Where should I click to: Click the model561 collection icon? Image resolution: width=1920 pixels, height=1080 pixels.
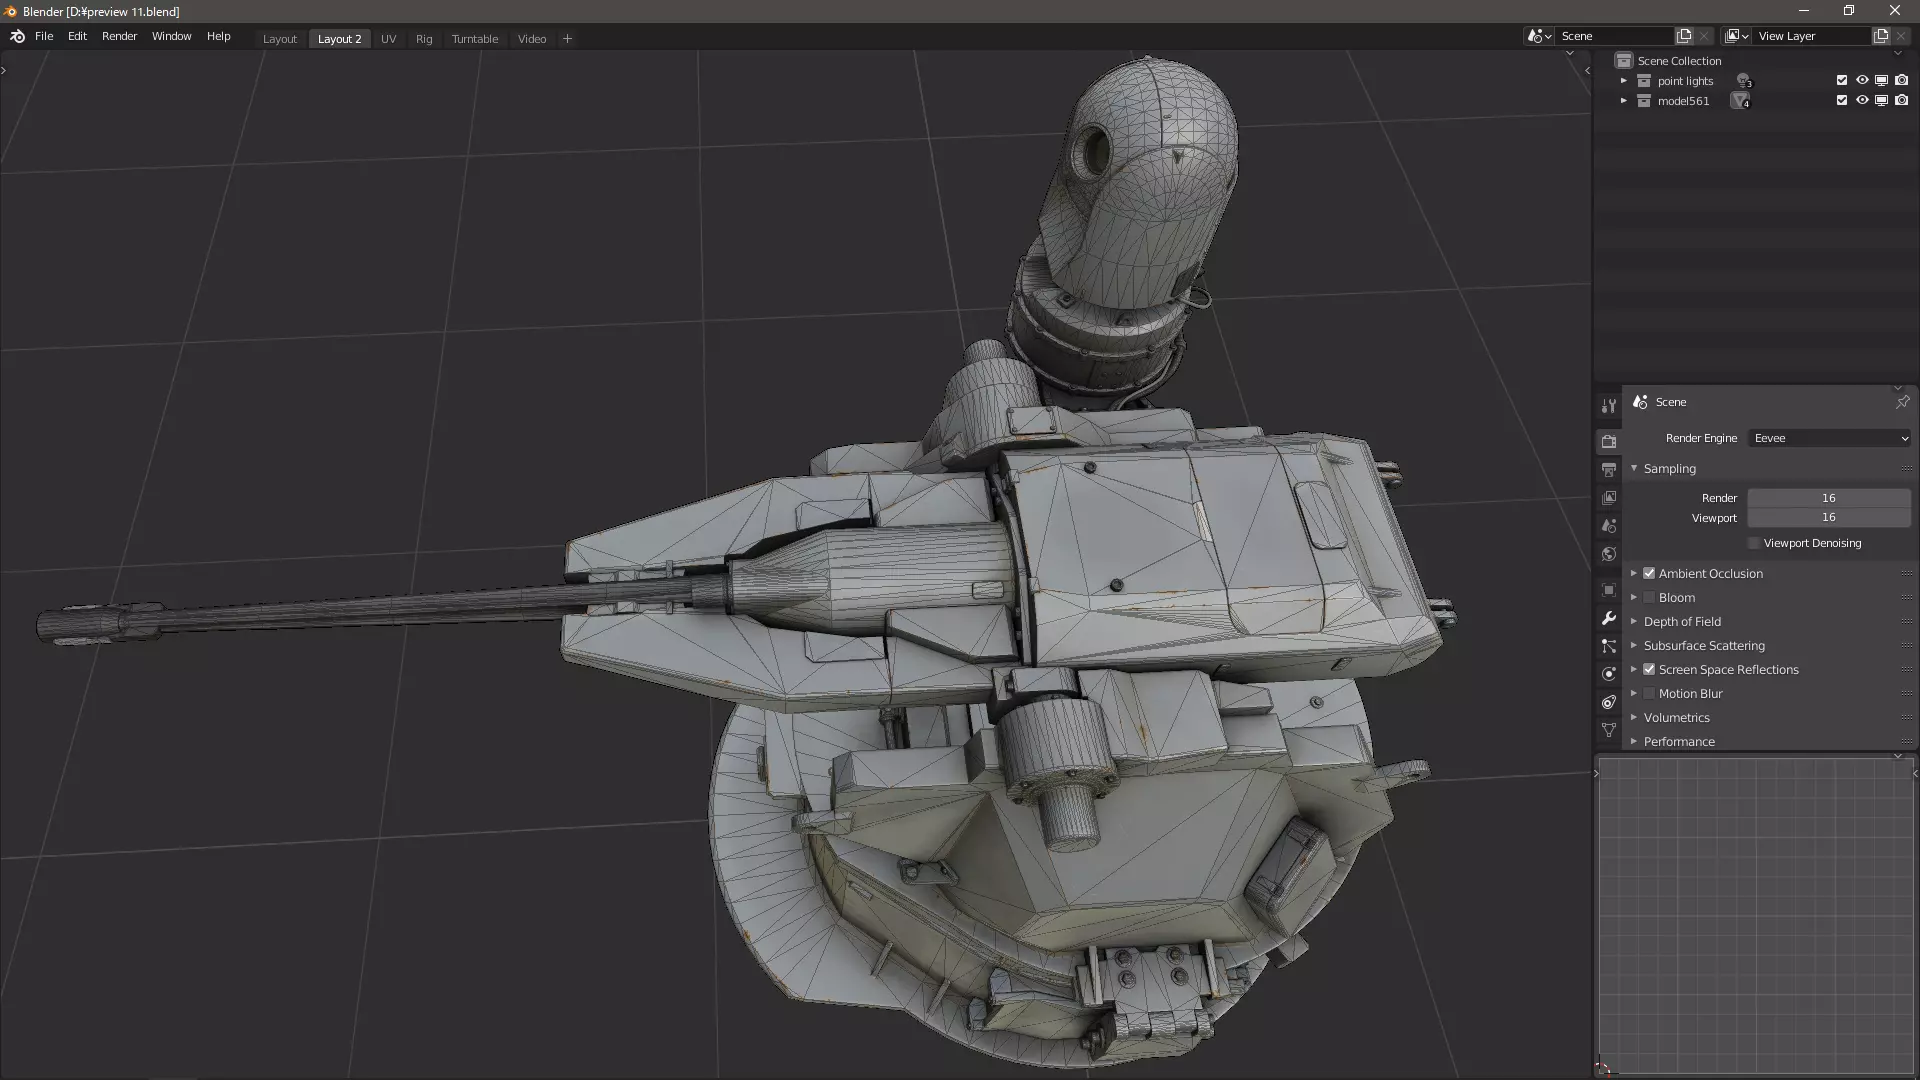[1644, 101]
